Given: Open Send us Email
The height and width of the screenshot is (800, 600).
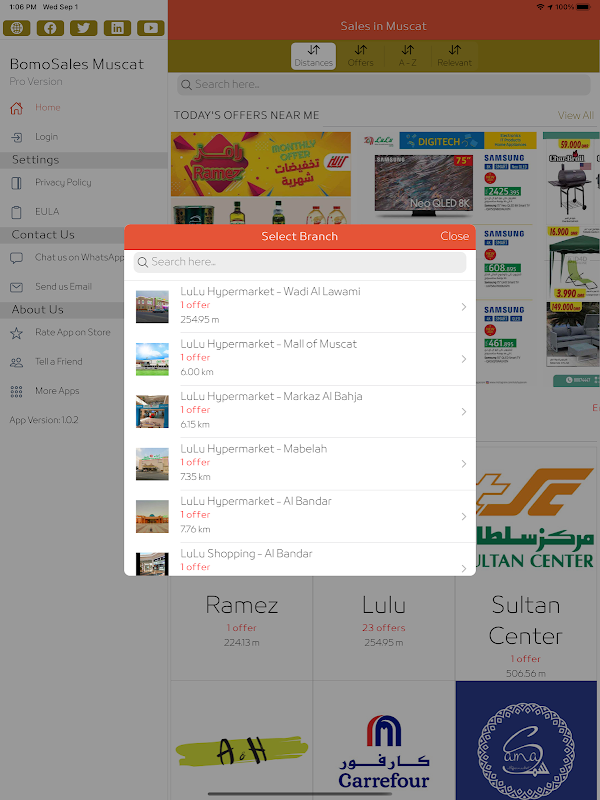Looking at the screenshot, I should [63, 286].
